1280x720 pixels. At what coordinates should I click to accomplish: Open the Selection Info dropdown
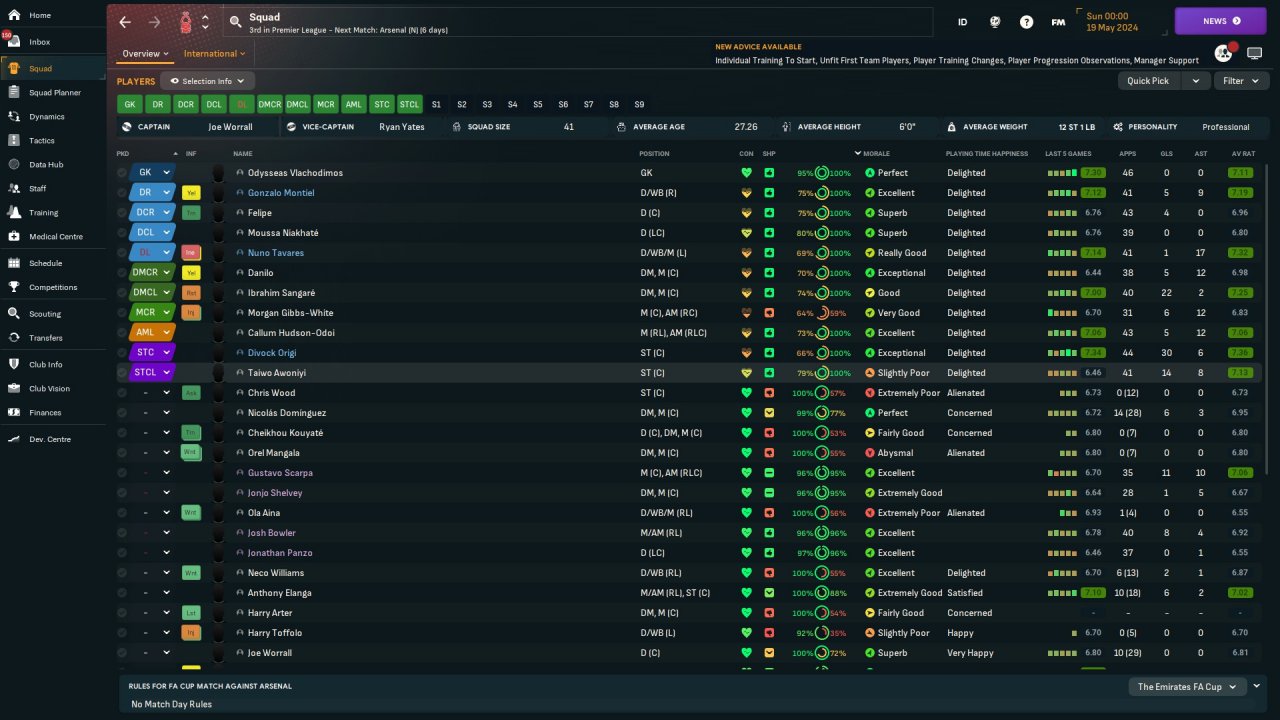click(208, 81)
